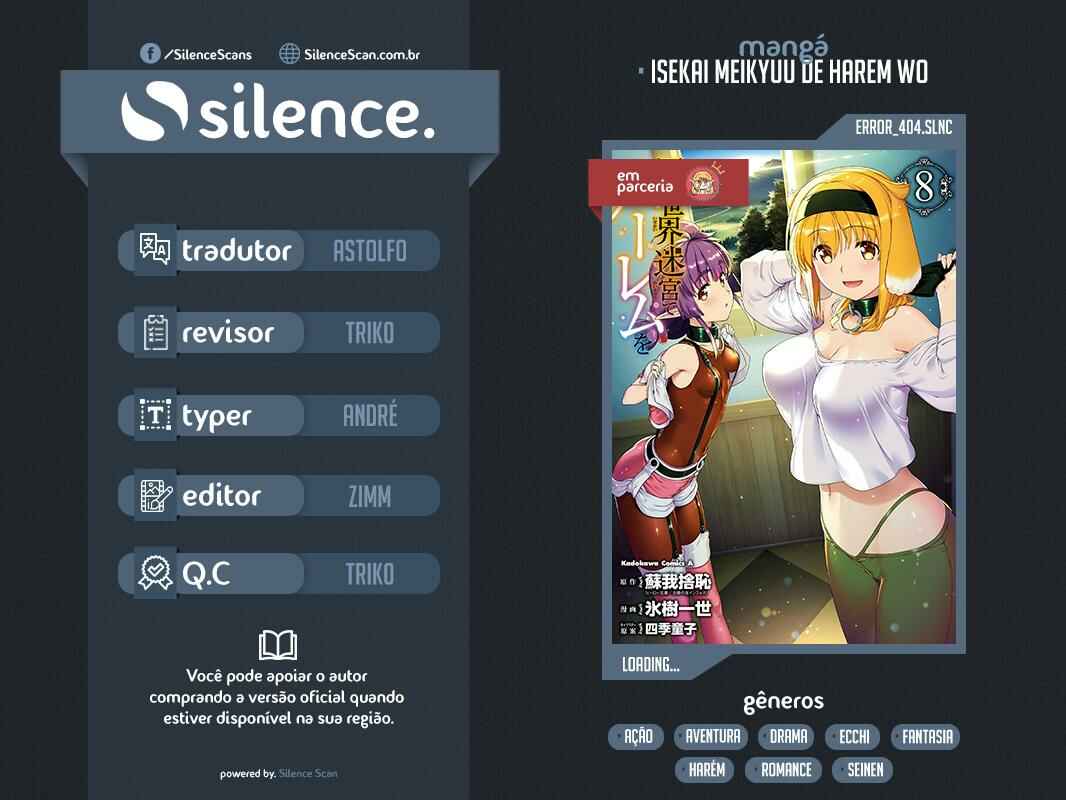Image resolution: width=1066 pixels, height=800 pixels.
Task: Click the volume 8 manga cover thumbnail
Action: (x=783, y=397)
